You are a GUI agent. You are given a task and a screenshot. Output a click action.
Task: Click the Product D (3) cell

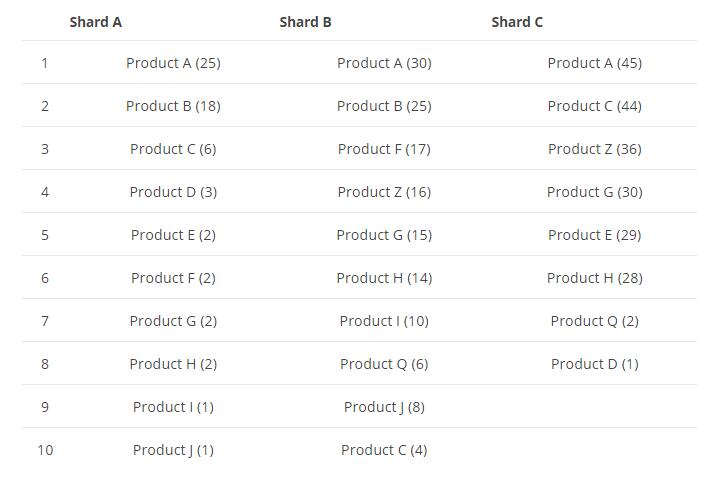[x=173, y=192]
